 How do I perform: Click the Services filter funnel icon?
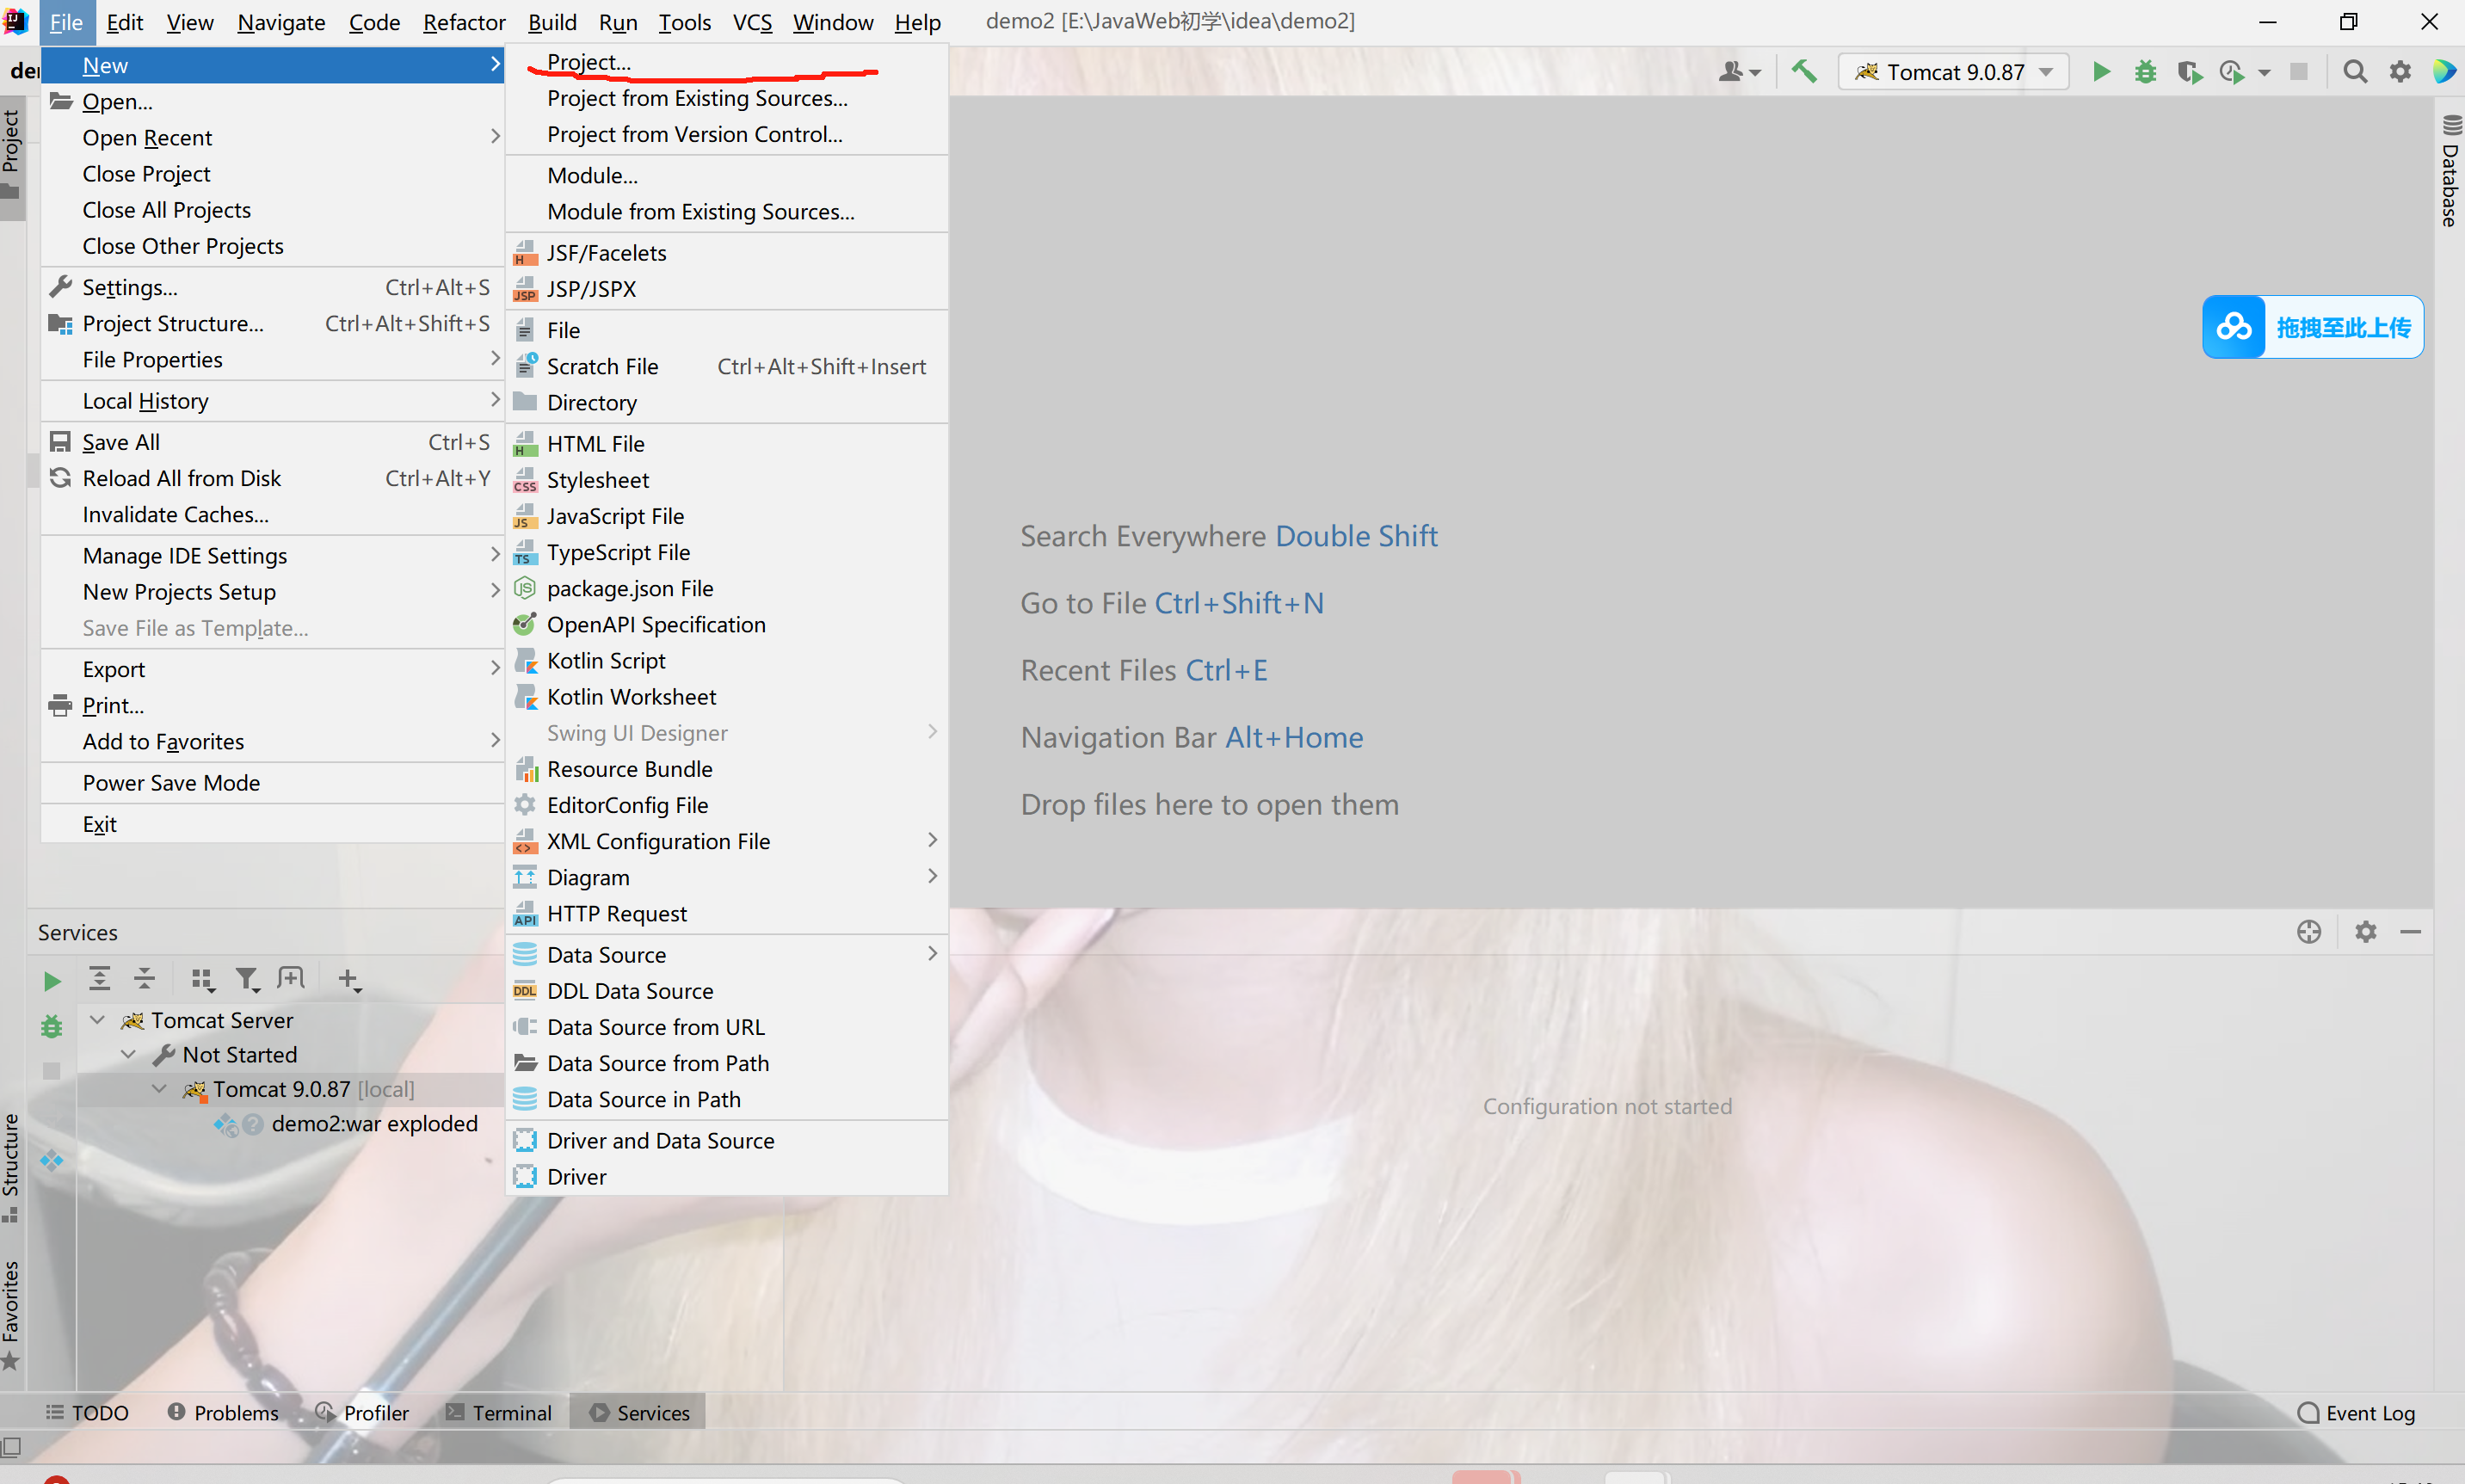pos(246,979)
